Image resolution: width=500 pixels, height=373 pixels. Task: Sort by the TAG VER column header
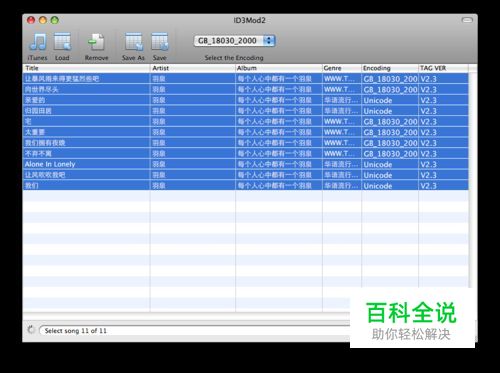443,68
